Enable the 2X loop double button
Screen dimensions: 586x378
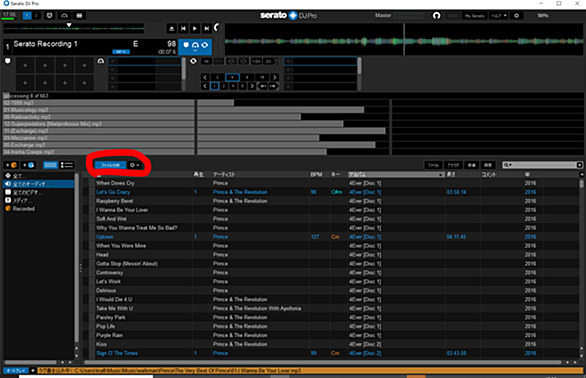point(268,61)
